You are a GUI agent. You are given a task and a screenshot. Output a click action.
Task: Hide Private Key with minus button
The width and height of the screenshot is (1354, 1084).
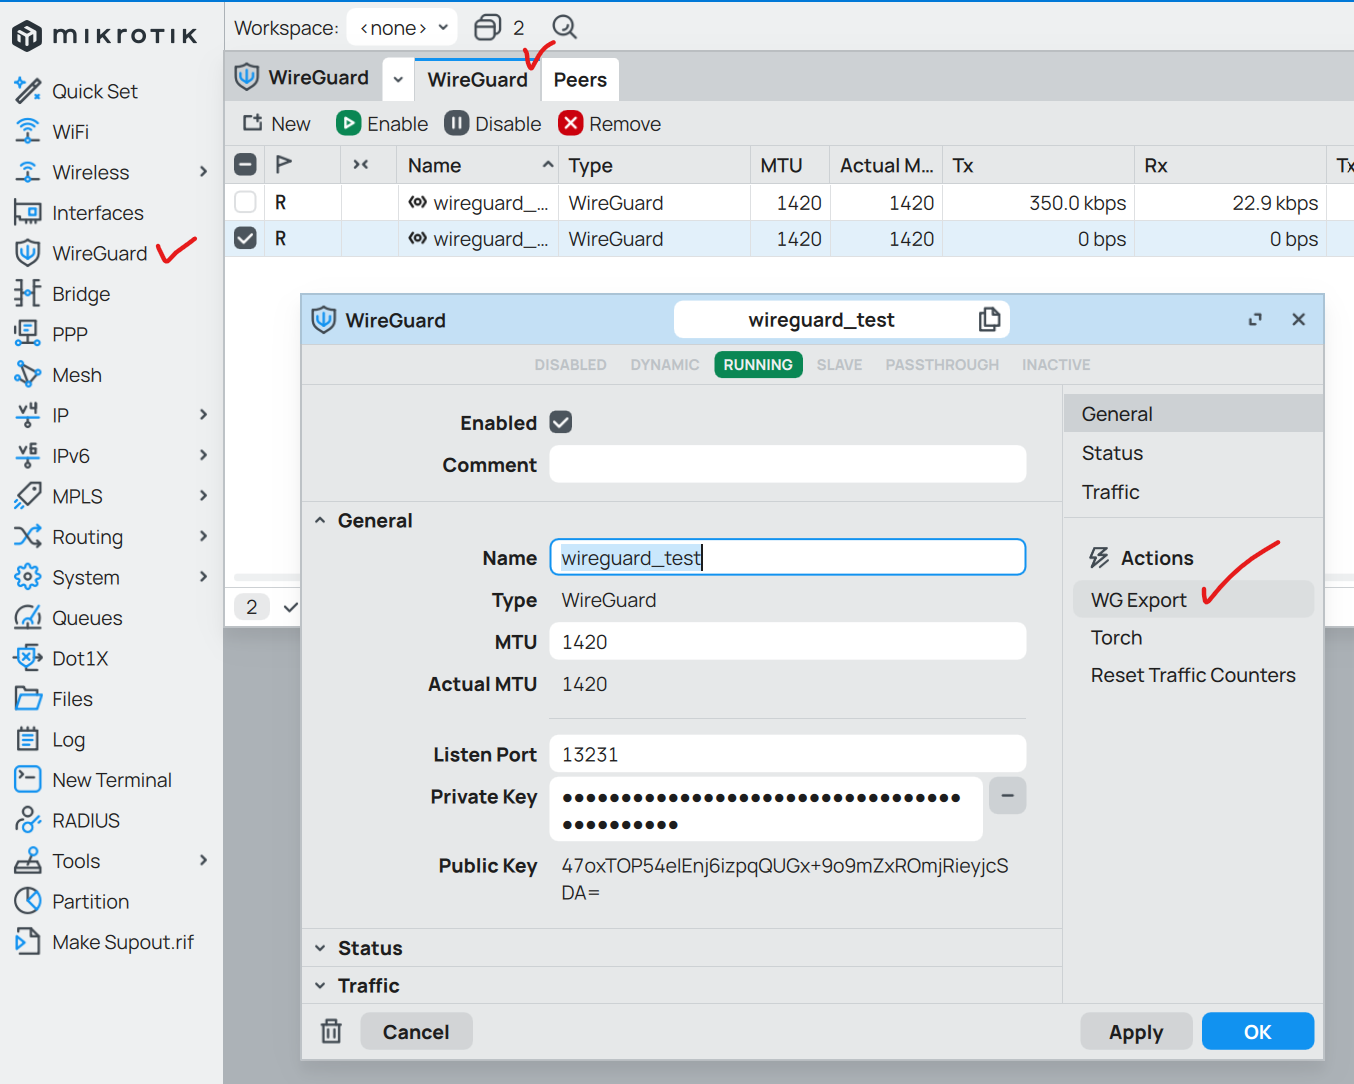tap(1007, 796)
